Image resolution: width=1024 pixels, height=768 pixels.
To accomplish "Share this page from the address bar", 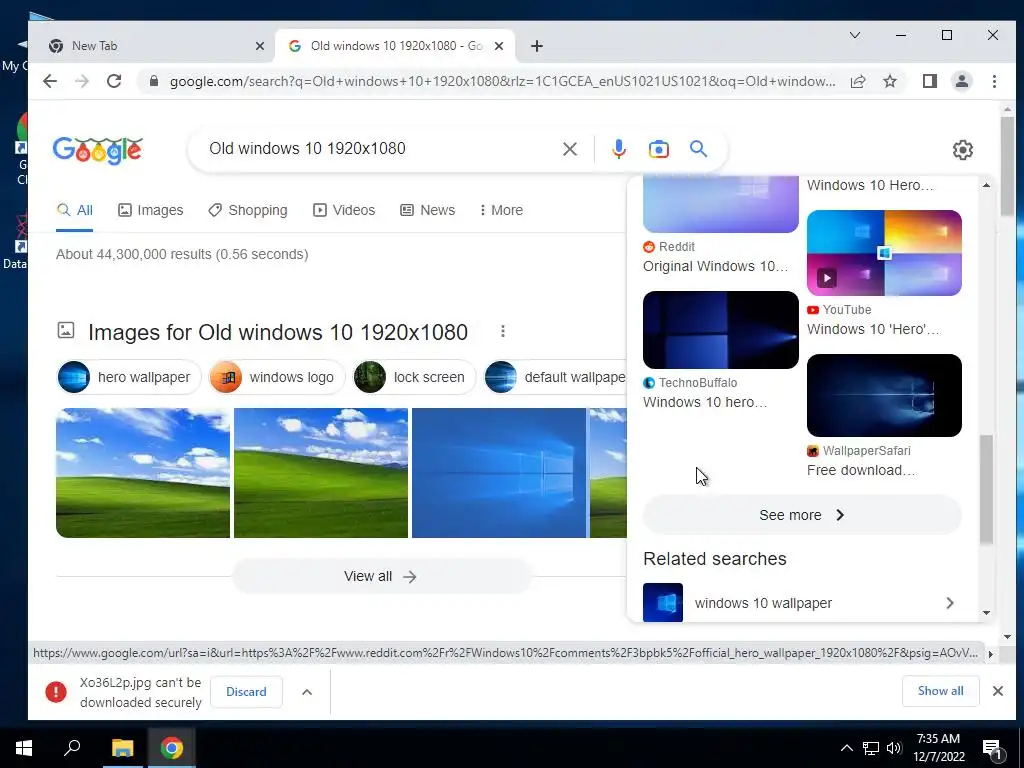I will 858,81.
